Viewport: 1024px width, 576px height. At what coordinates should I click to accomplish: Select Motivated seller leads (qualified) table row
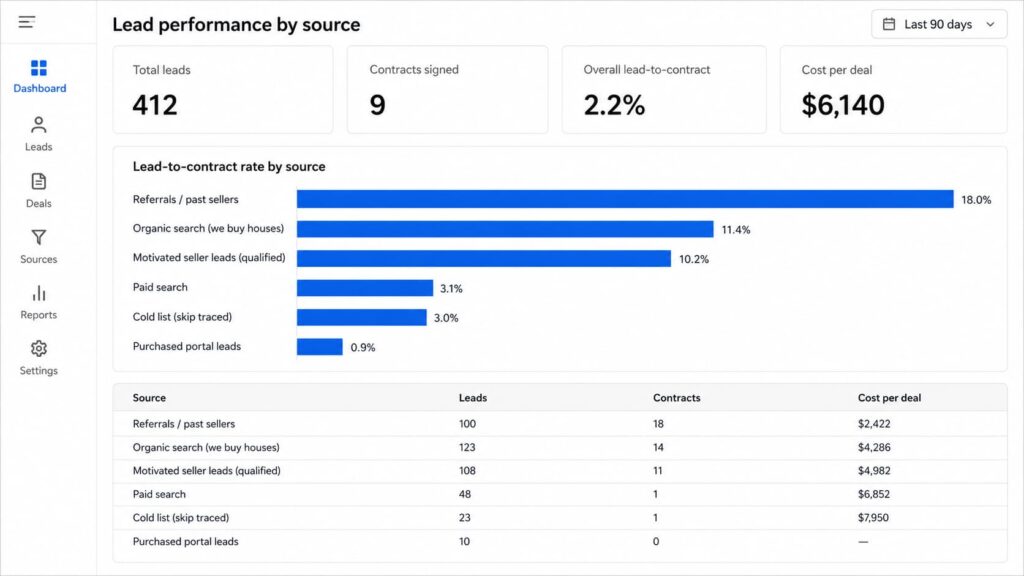(x=560, y=471)
